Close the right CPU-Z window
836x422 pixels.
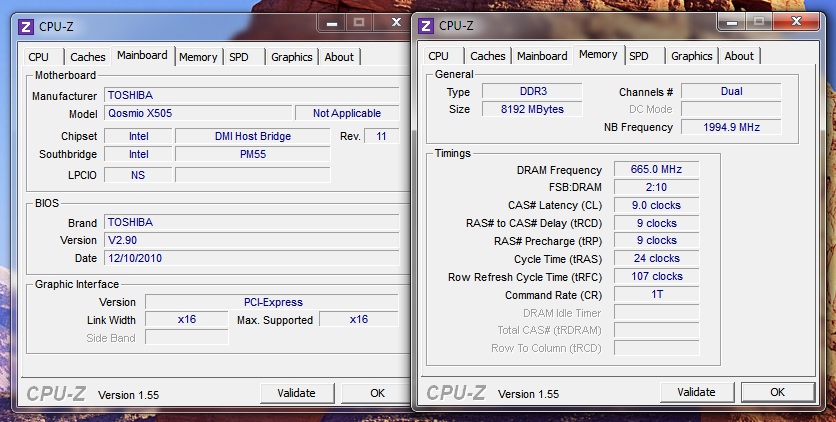click(x=796, y=22)
